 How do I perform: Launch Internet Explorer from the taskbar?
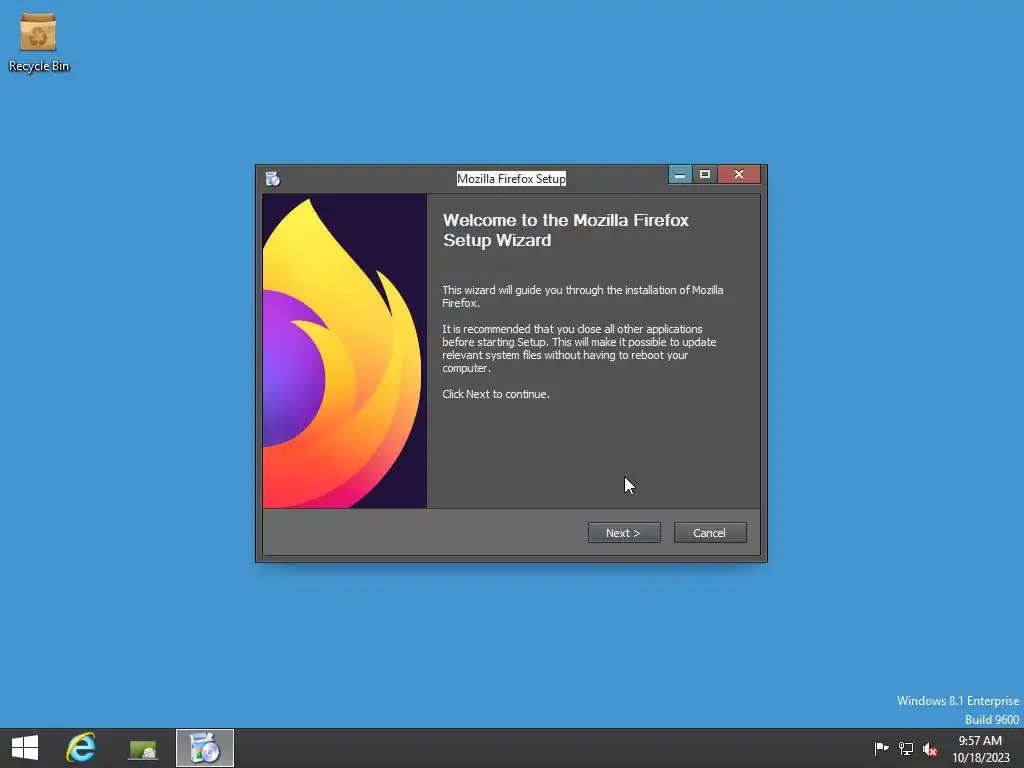(81, 748)
